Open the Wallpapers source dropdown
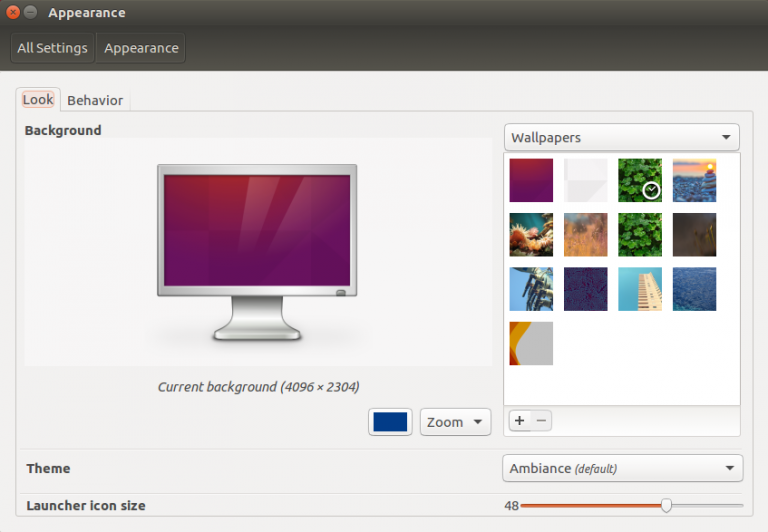 click(621, 138)
